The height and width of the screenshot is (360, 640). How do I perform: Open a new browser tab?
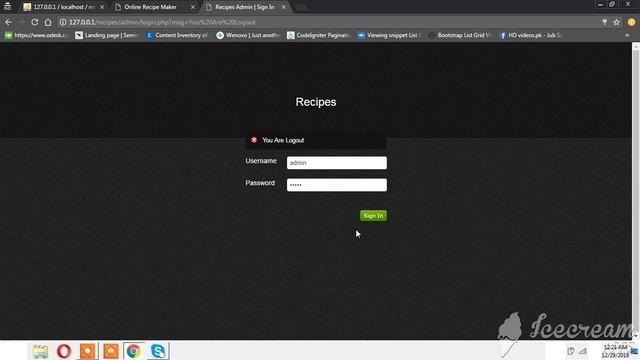coord(301,7)
